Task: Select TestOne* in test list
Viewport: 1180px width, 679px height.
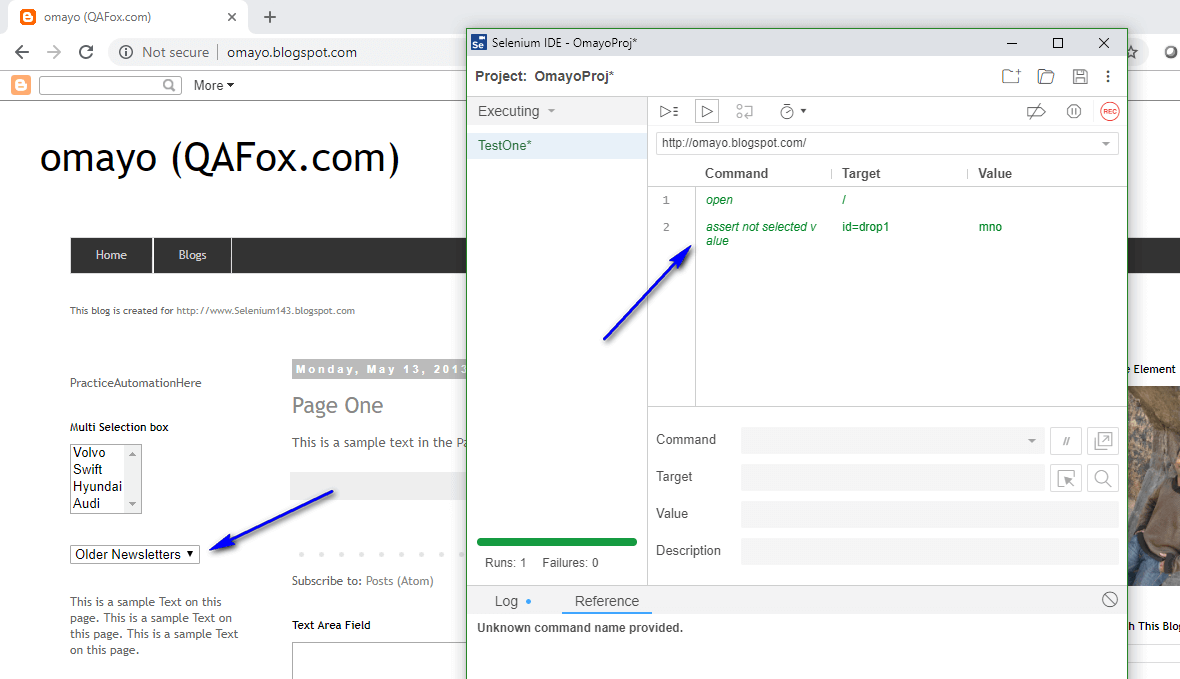Action: coord(557,145)
